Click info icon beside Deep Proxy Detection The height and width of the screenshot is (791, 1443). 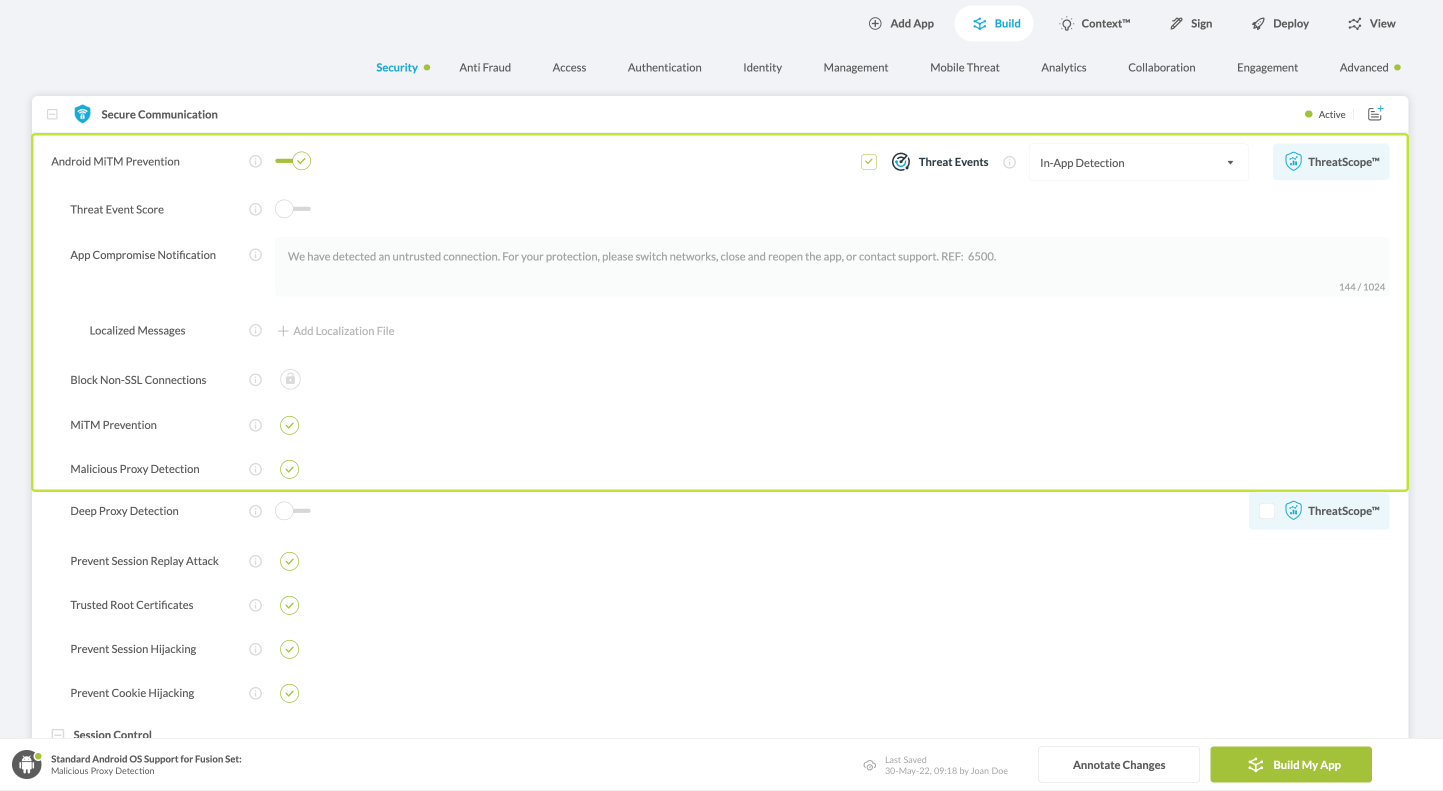tap(255, 511)
